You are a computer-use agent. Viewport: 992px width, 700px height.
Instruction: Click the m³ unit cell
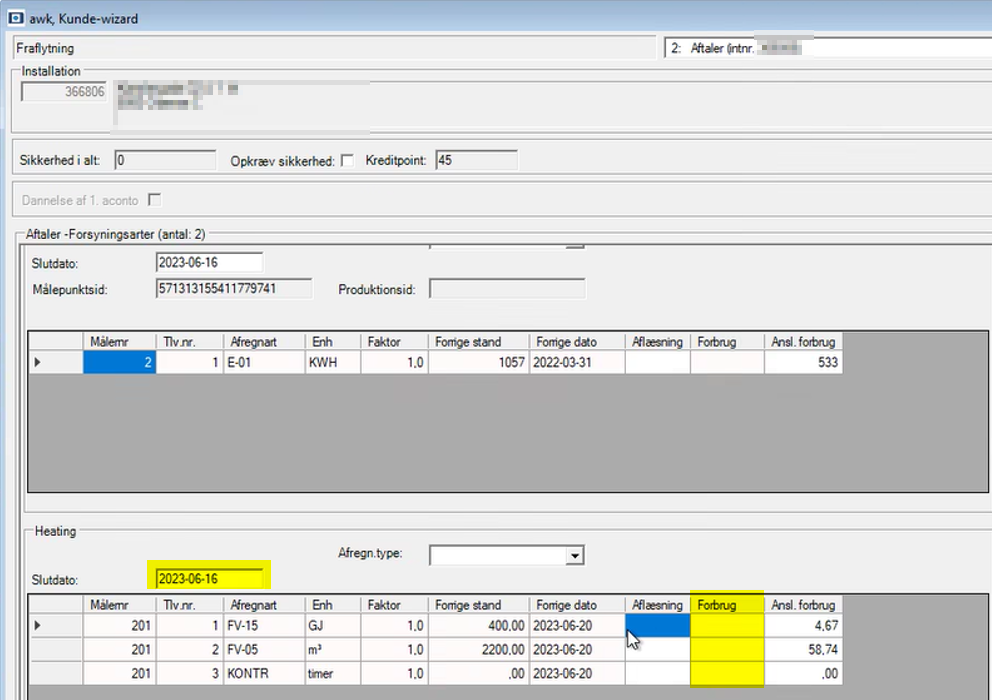click(333, 649)
